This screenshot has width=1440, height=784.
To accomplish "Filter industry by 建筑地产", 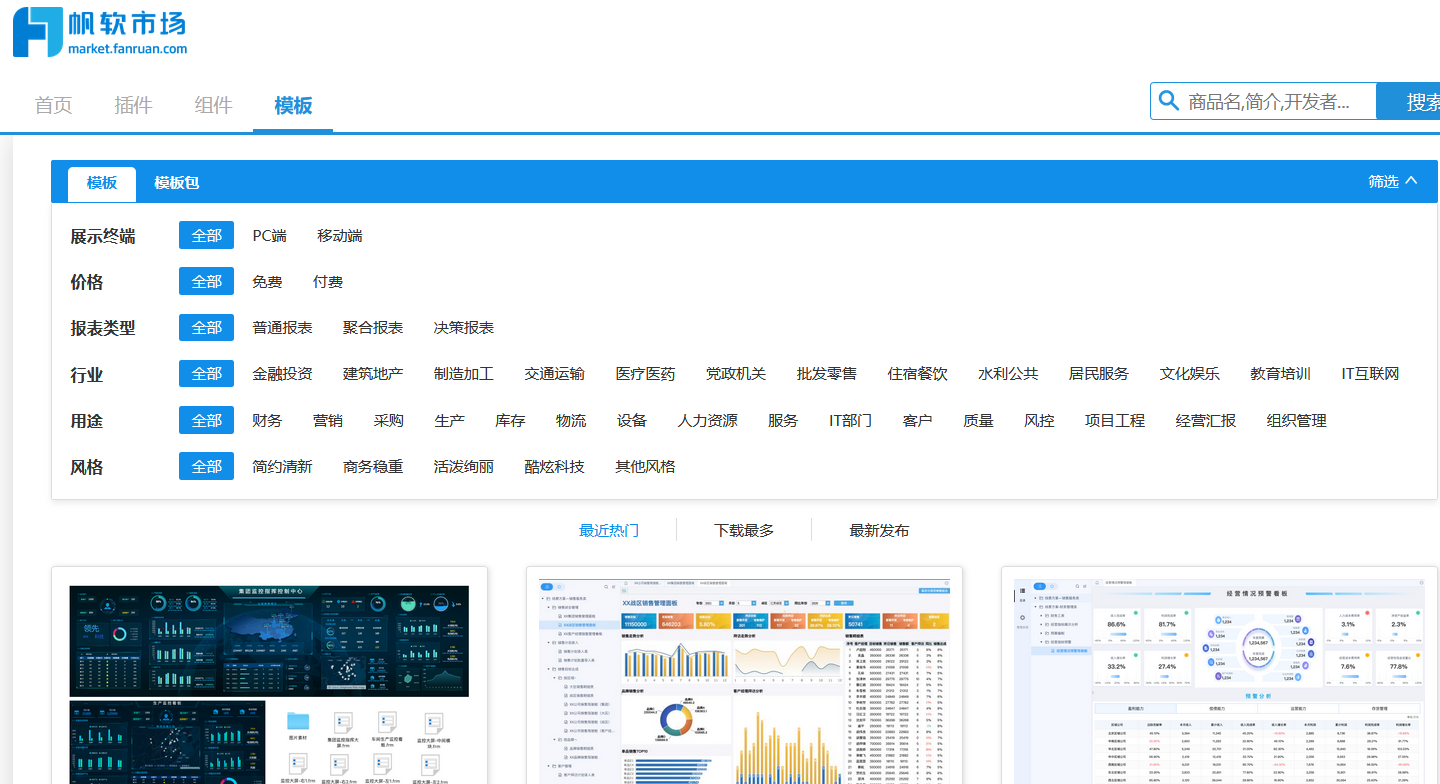I will click(373, 374).
